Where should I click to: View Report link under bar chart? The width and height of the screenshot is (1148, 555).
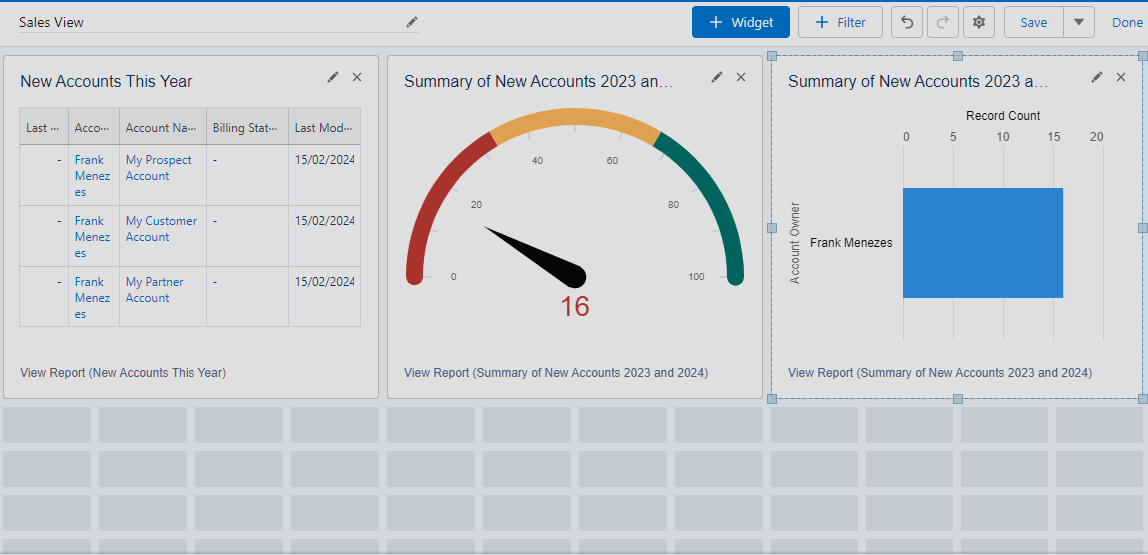pyautogui.click(x=940, y=373)
